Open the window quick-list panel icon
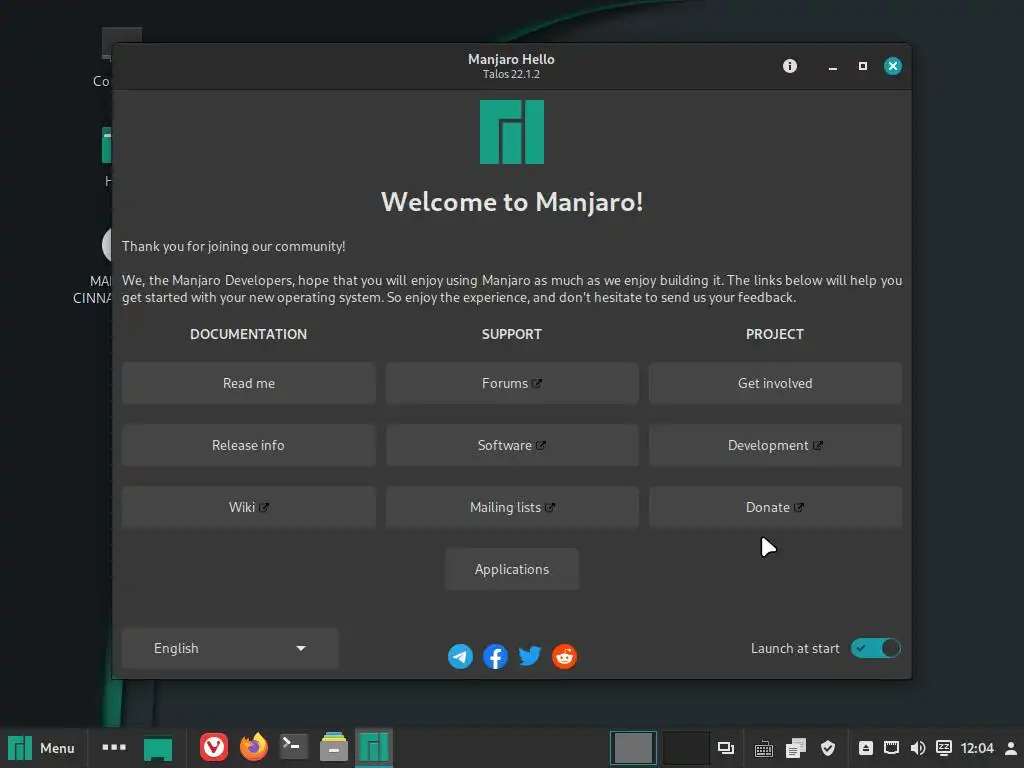Screen dimensions: 1024x768 pos(726,748)
